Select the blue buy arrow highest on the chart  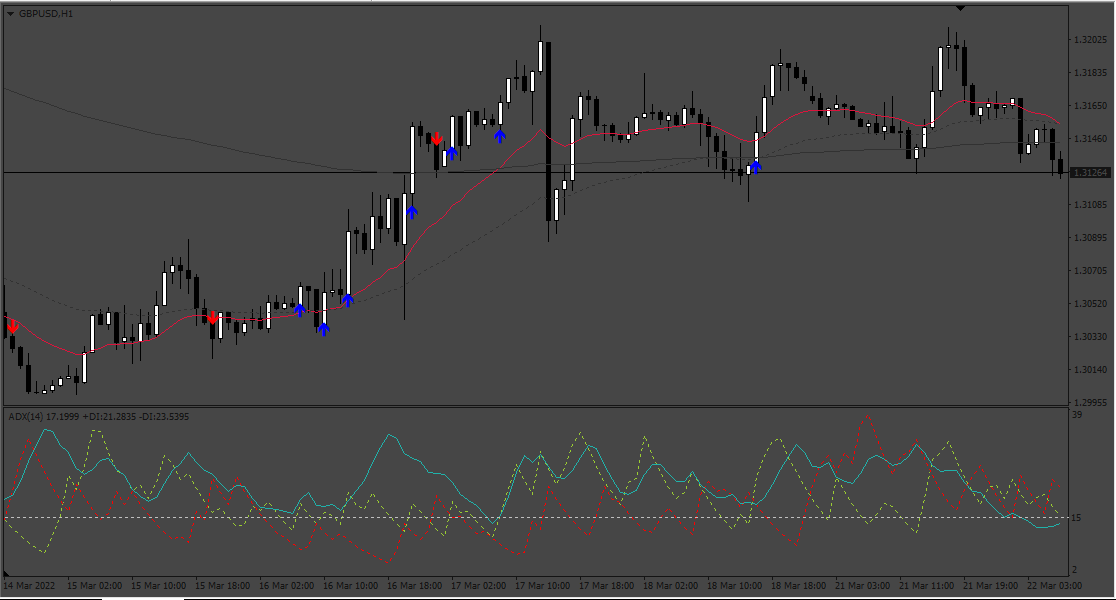coord(500,135)
